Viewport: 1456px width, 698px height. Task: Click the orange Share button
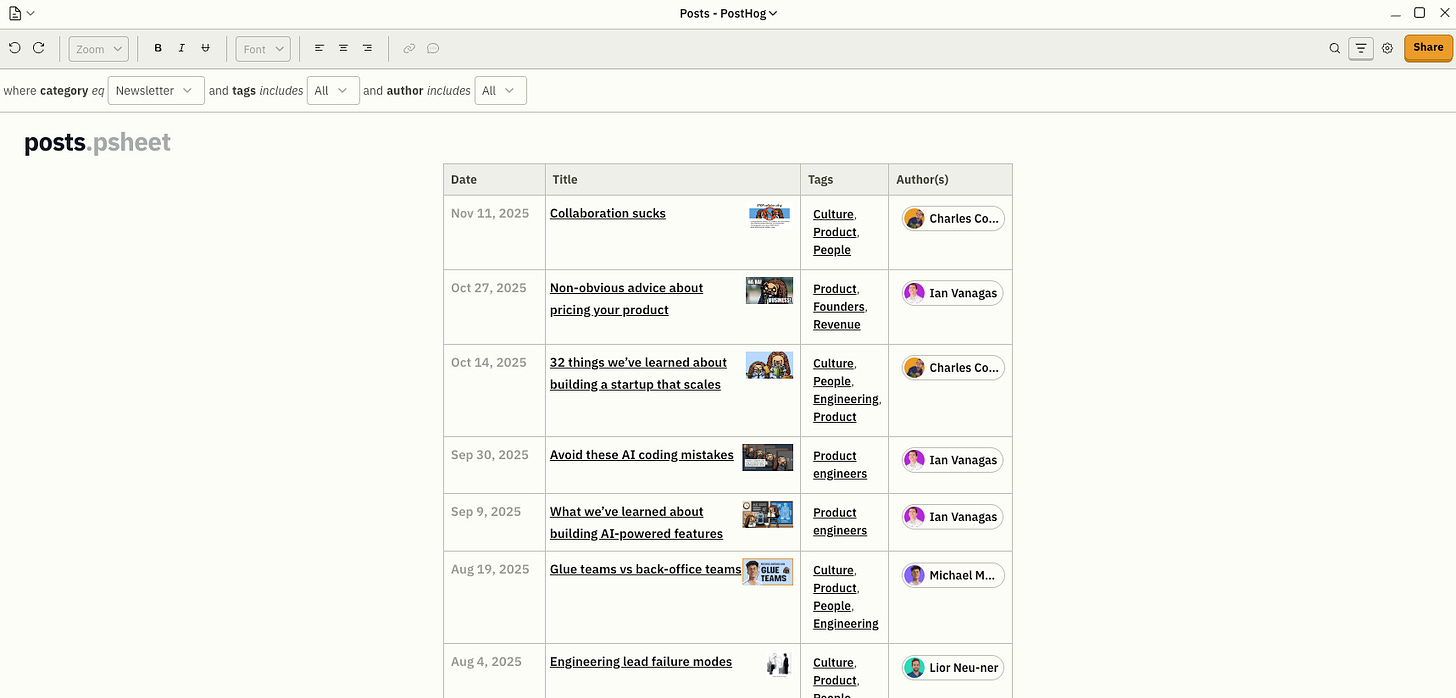tap(1428, 48)
